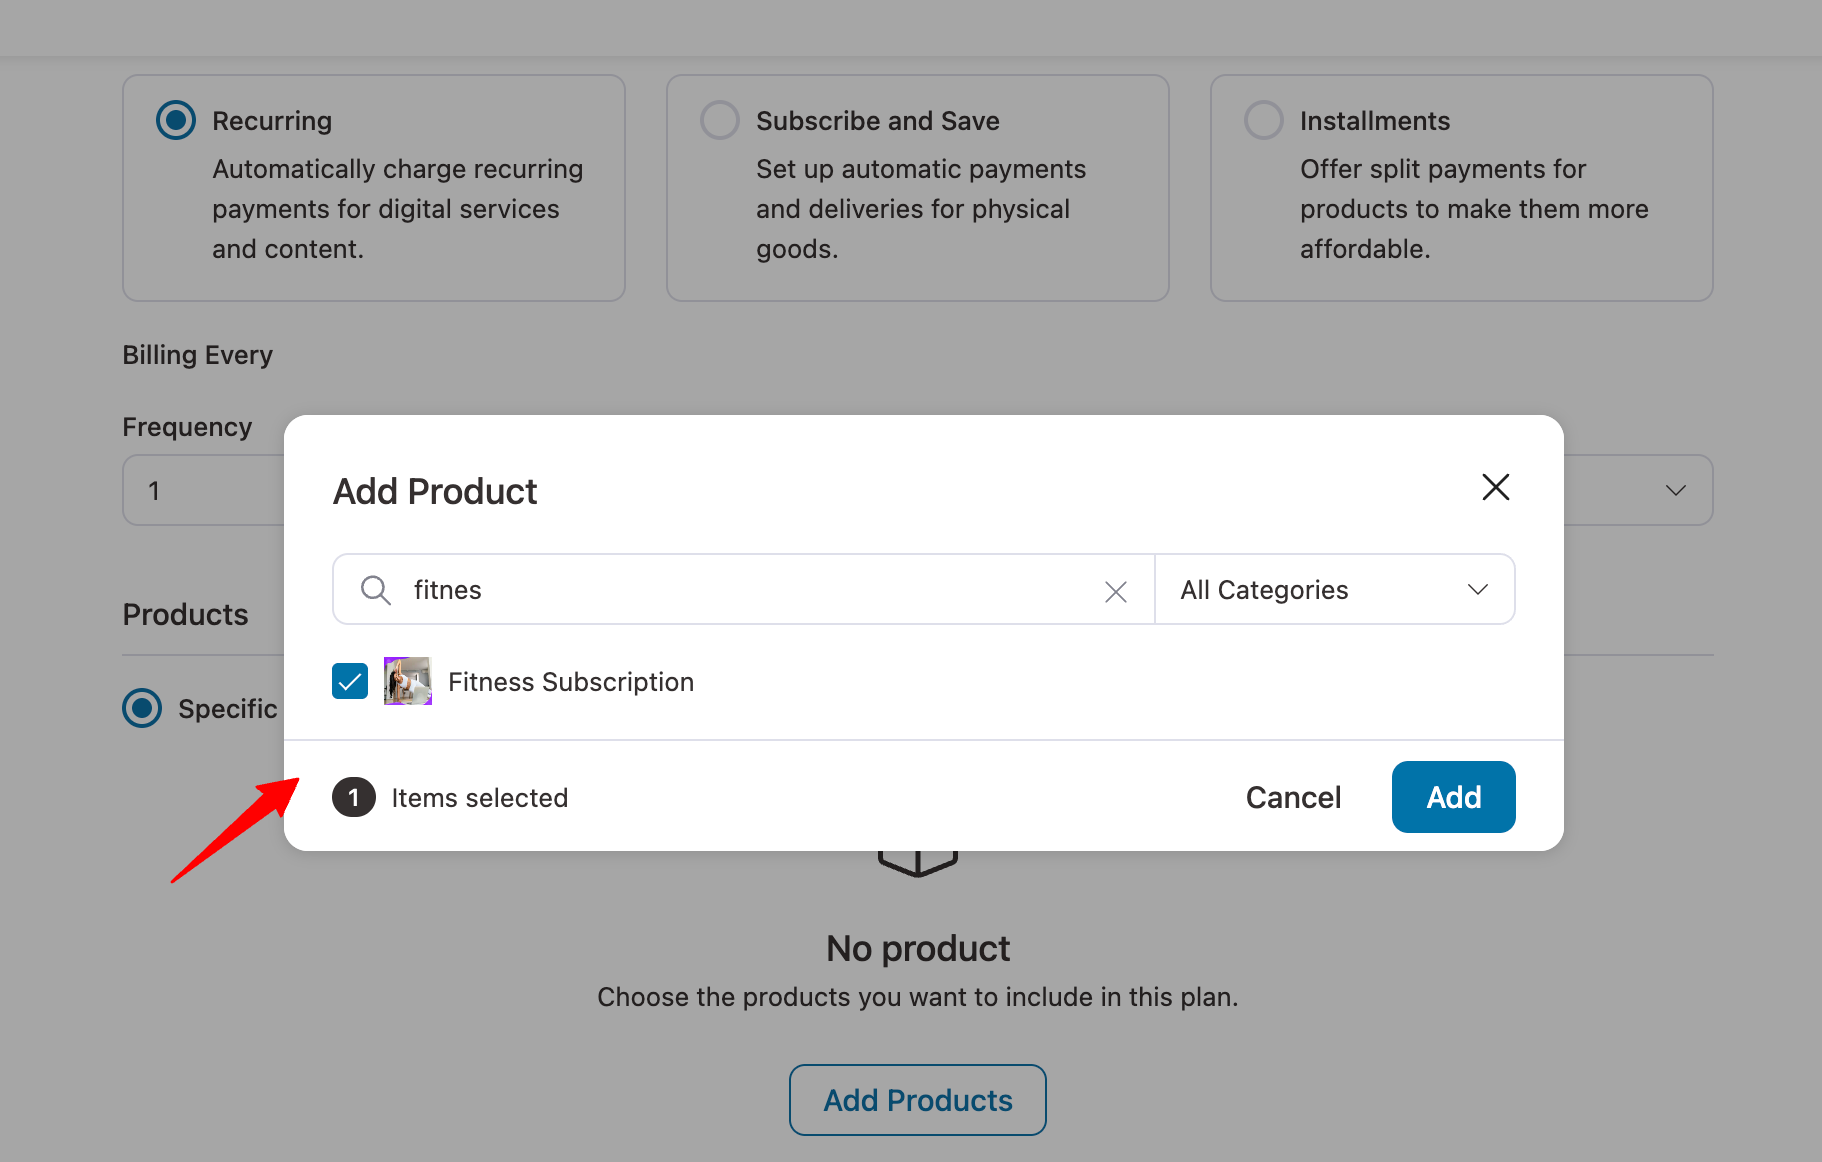The height and width of the screenshot is (1162, 1822).
Task: Click the '1' items selected badge
Action: 353,797
